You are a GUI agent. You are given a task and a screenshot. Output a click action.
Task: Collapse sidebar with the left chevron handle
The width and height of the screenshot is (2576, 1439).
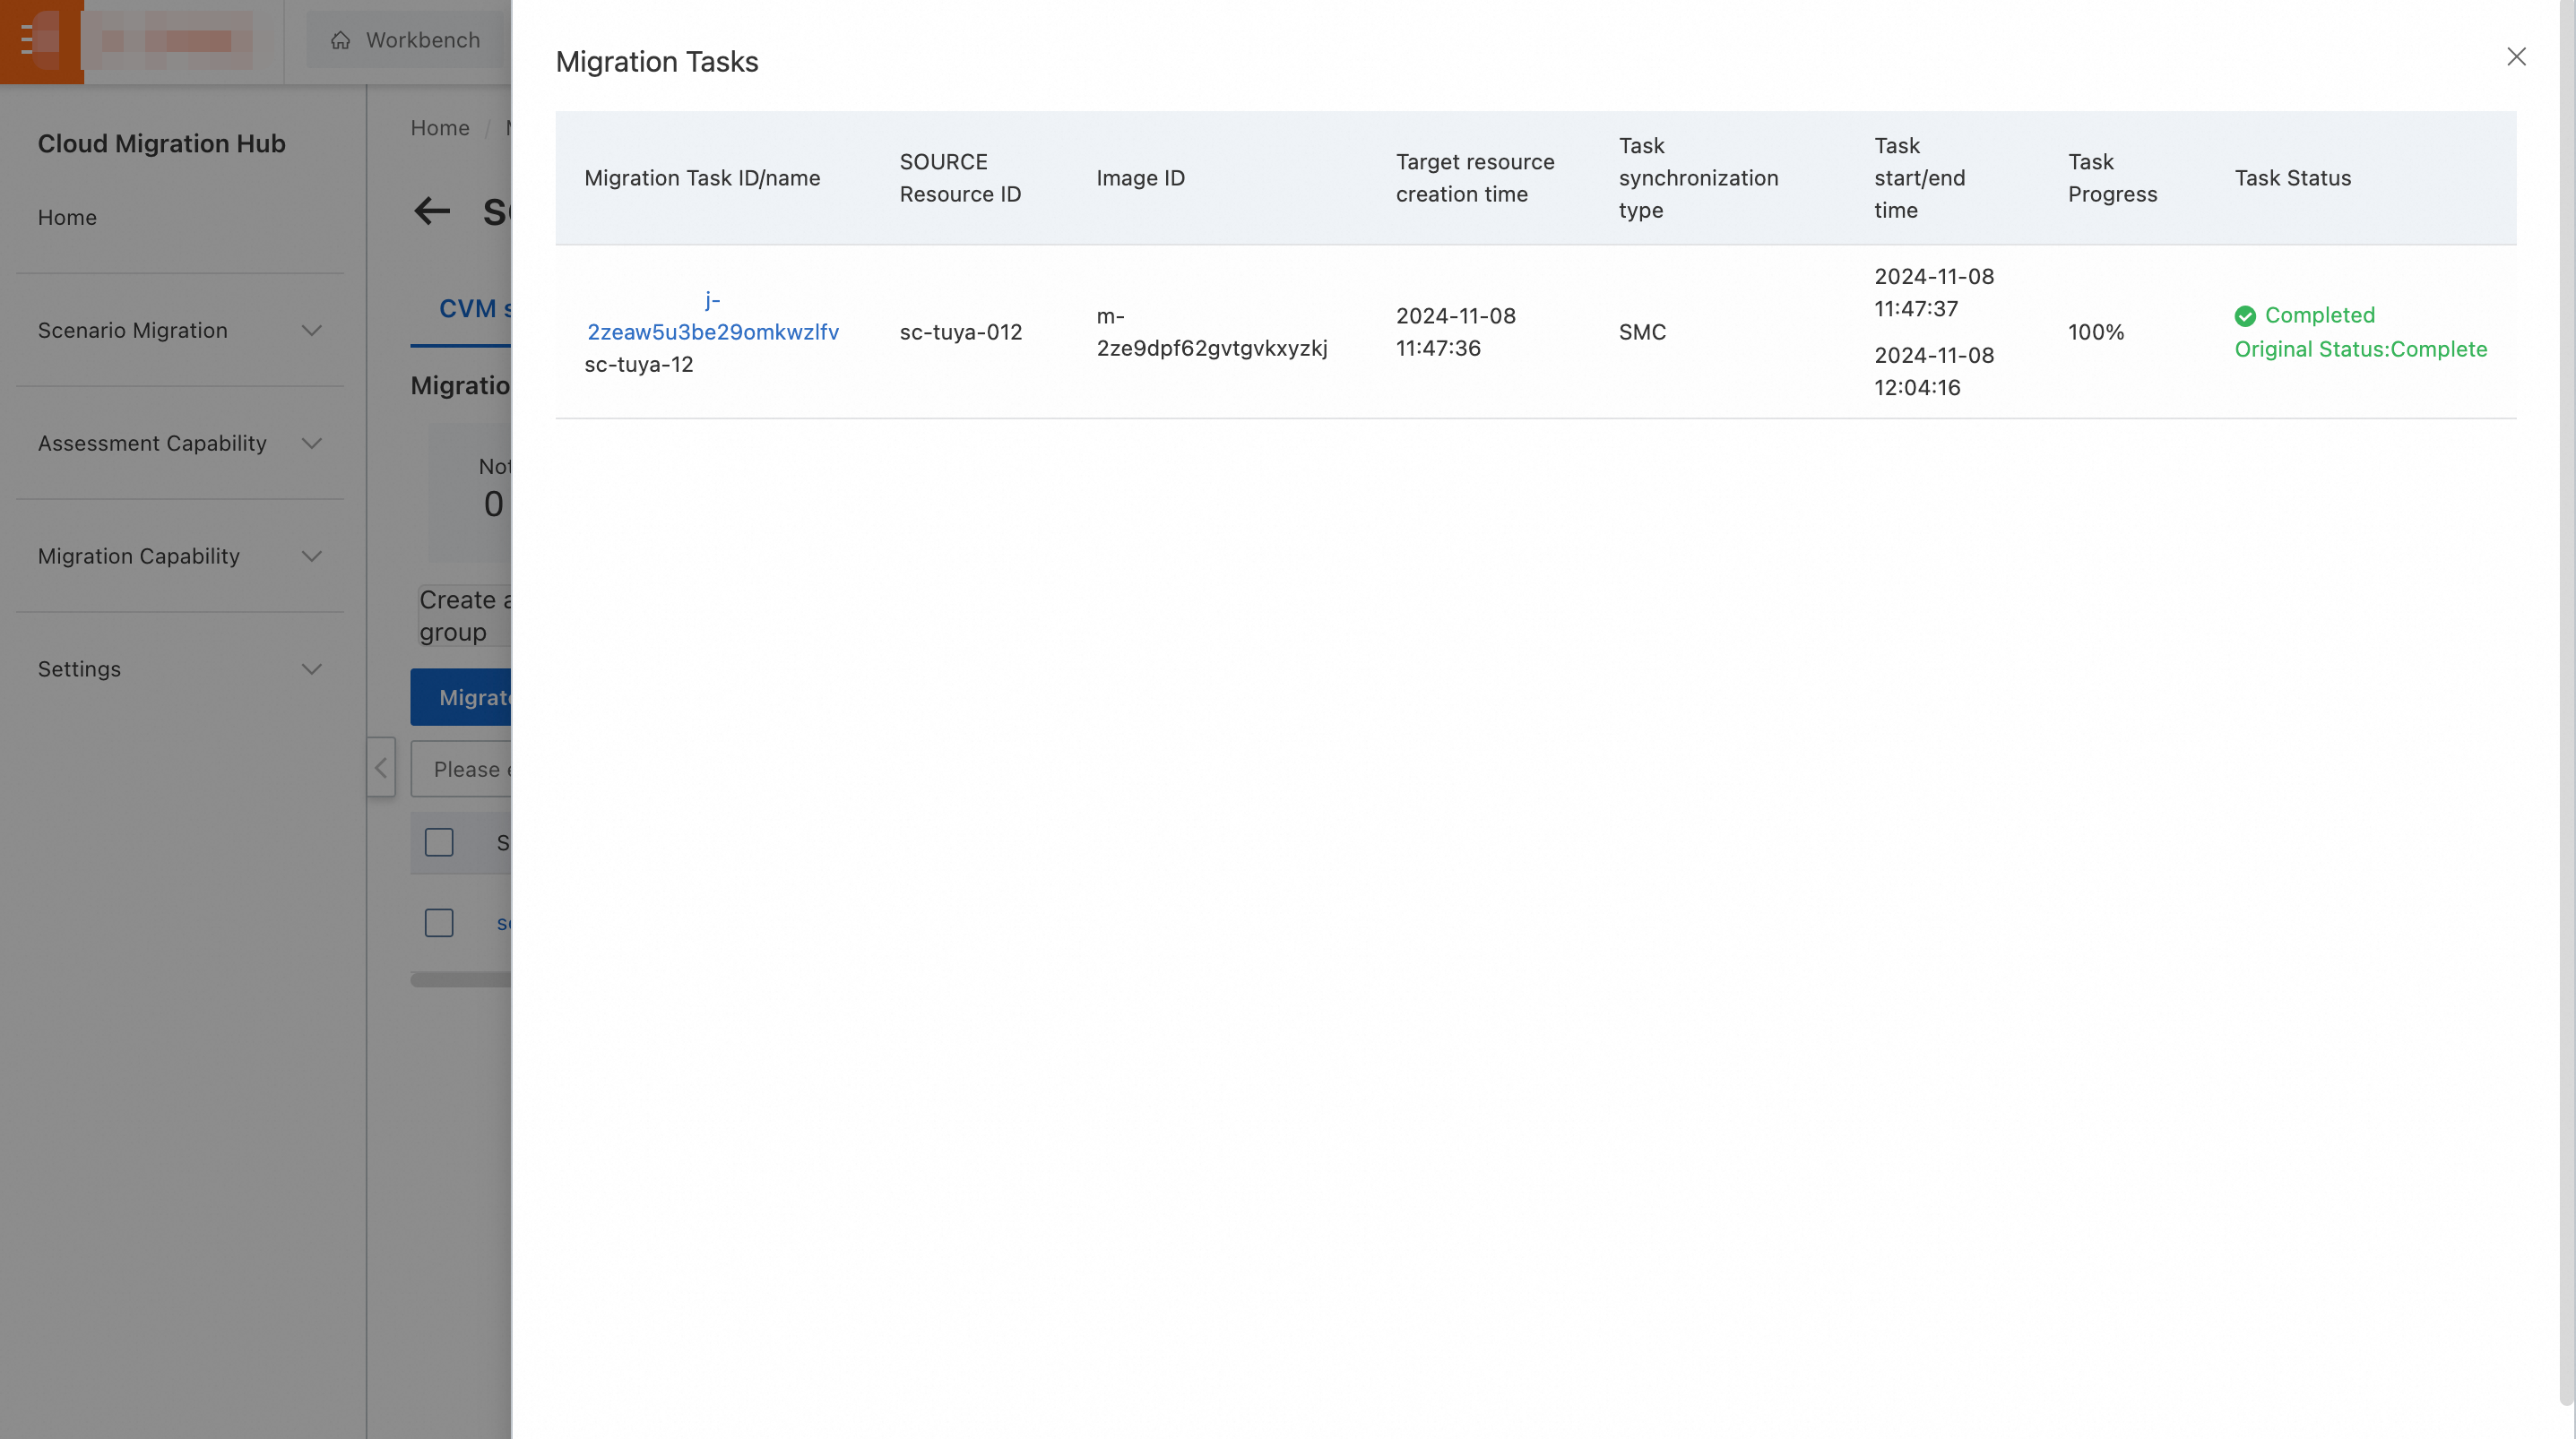click(x=381, y=767)
